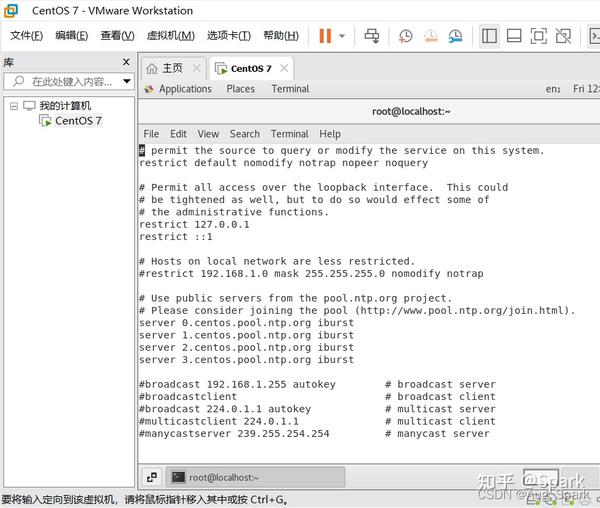Open the terminal View menu

208,134
